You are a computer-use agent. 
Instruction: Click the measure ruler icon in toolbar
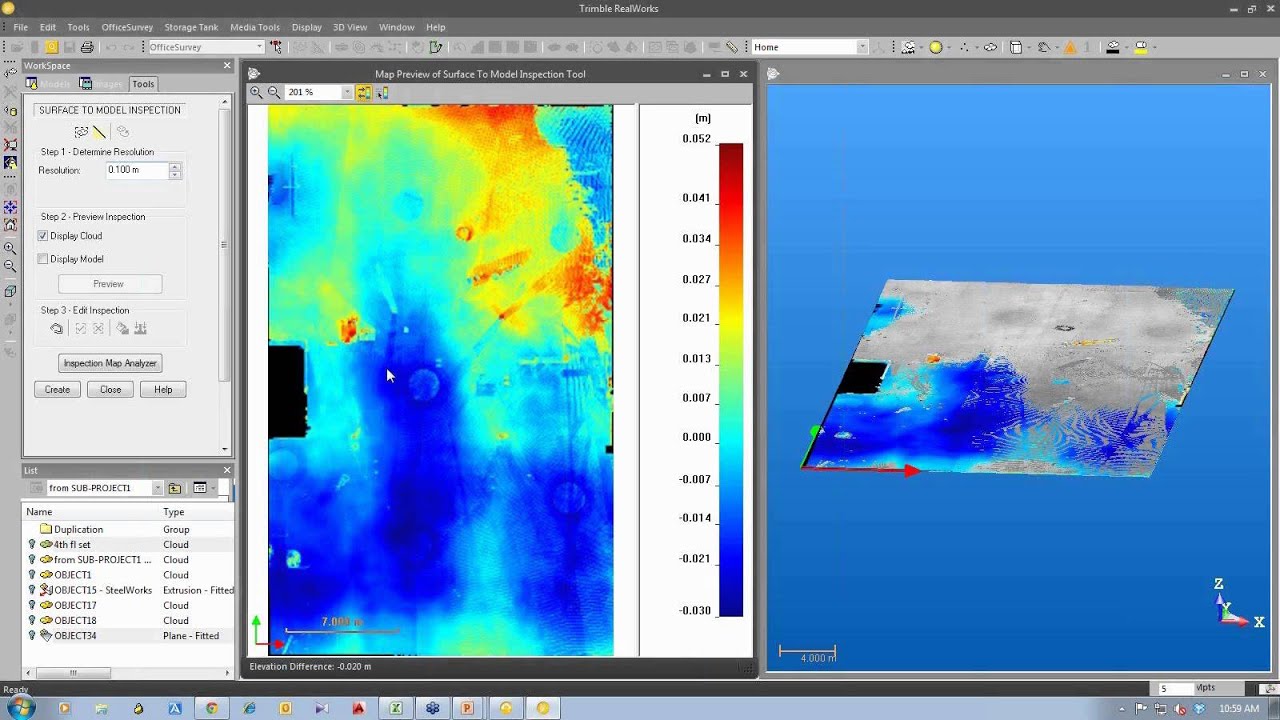tap(732, 47)
